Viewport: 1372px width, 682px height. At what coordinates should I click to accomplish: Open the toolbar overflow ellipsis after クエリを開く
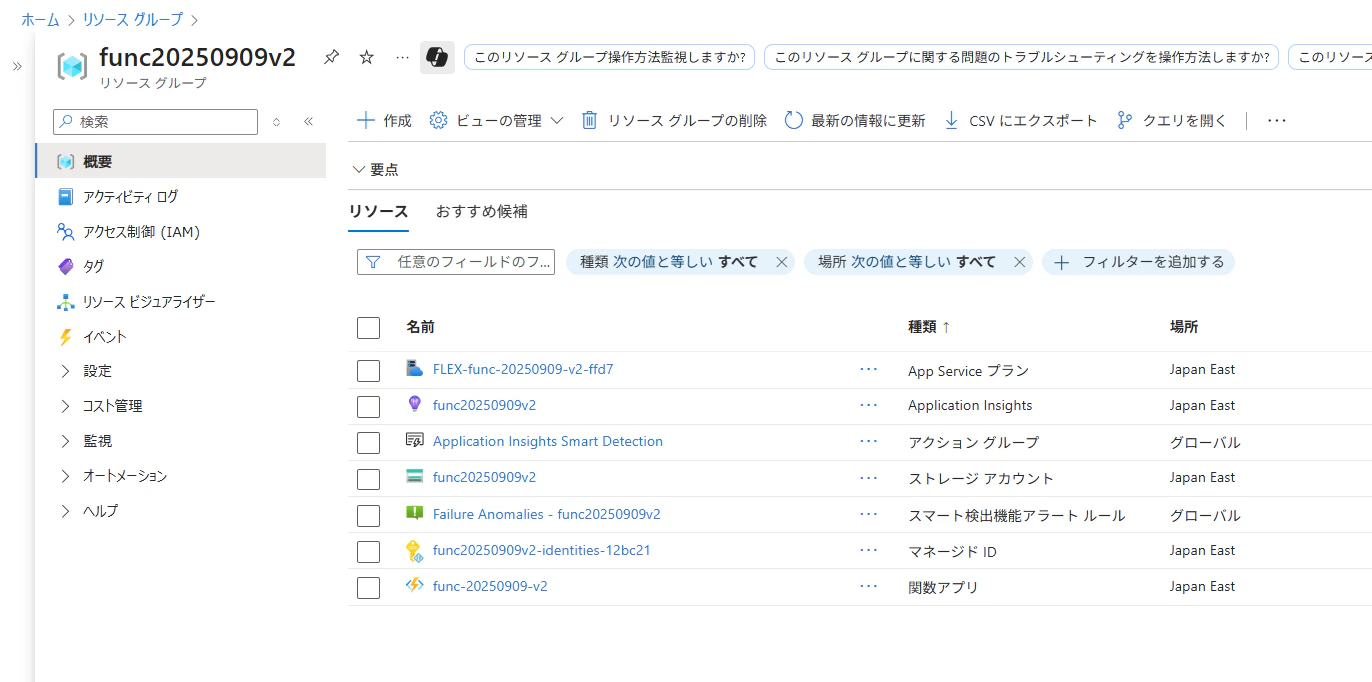(x=1276, y=120)
